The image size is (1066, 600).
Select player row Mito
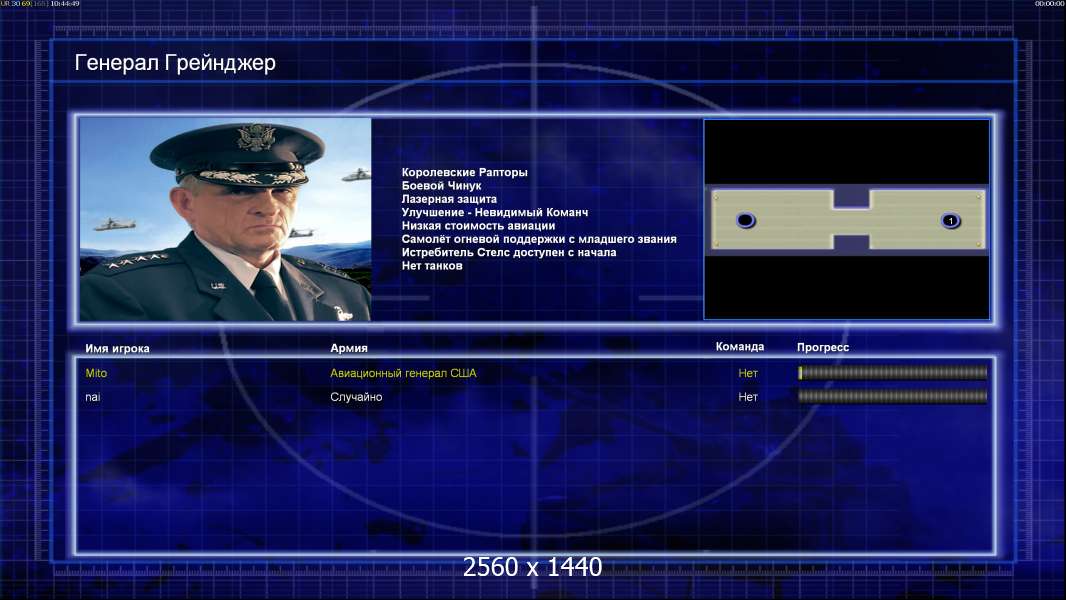point(535,373)
